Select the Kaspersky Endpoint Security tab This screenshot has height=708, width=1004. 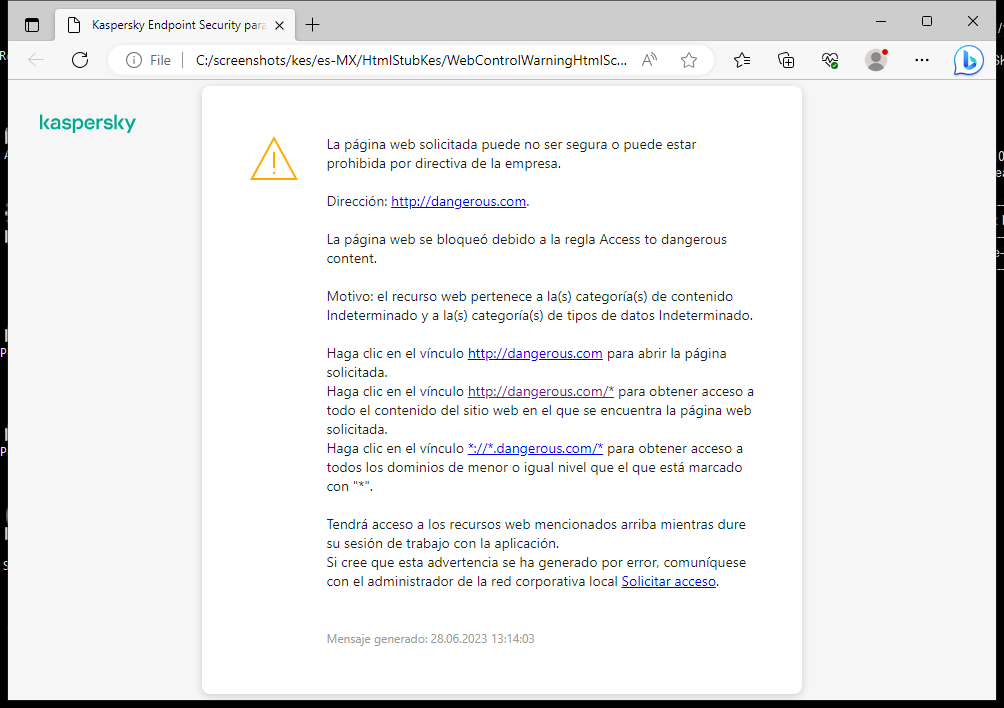point(170,24)
